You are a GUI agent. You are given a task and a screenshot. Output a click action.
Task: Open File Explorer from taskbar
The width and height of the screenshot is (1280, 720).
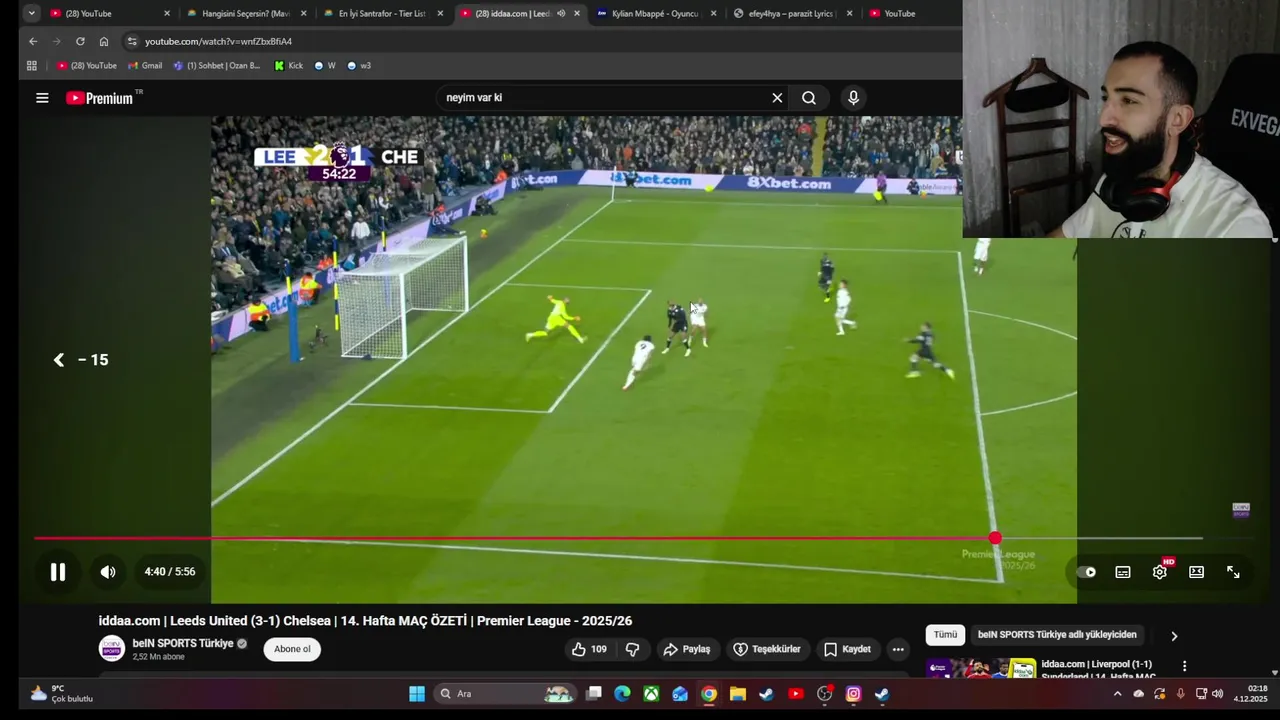(x=737, y=694)
